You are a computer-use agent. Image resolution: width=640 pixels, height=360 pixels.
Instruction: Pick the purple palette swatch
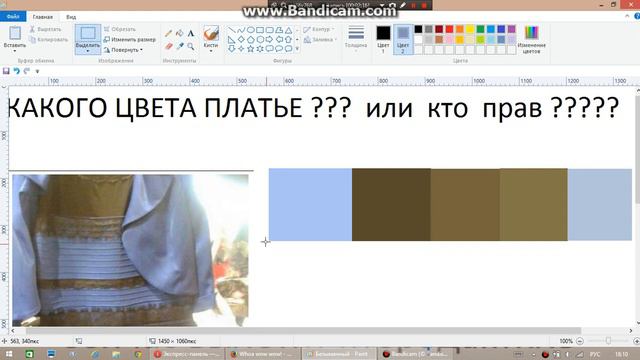[511, 29]
